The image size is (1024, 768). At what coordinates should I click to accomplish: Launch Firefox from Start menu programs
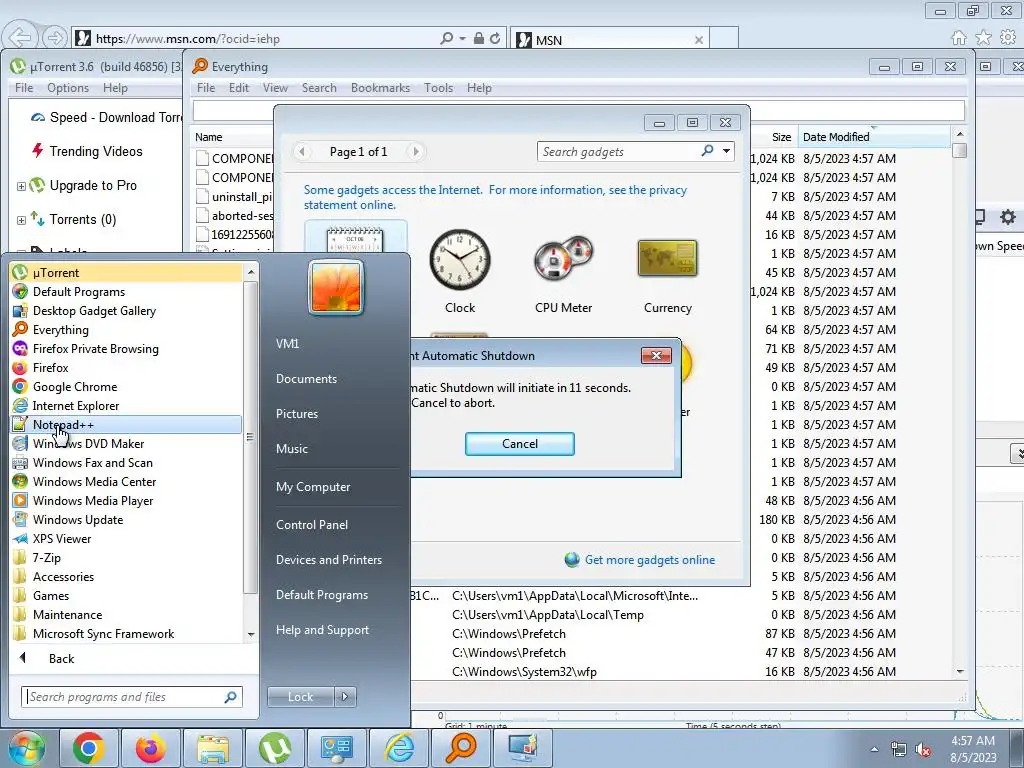click(x=125, y=367)
